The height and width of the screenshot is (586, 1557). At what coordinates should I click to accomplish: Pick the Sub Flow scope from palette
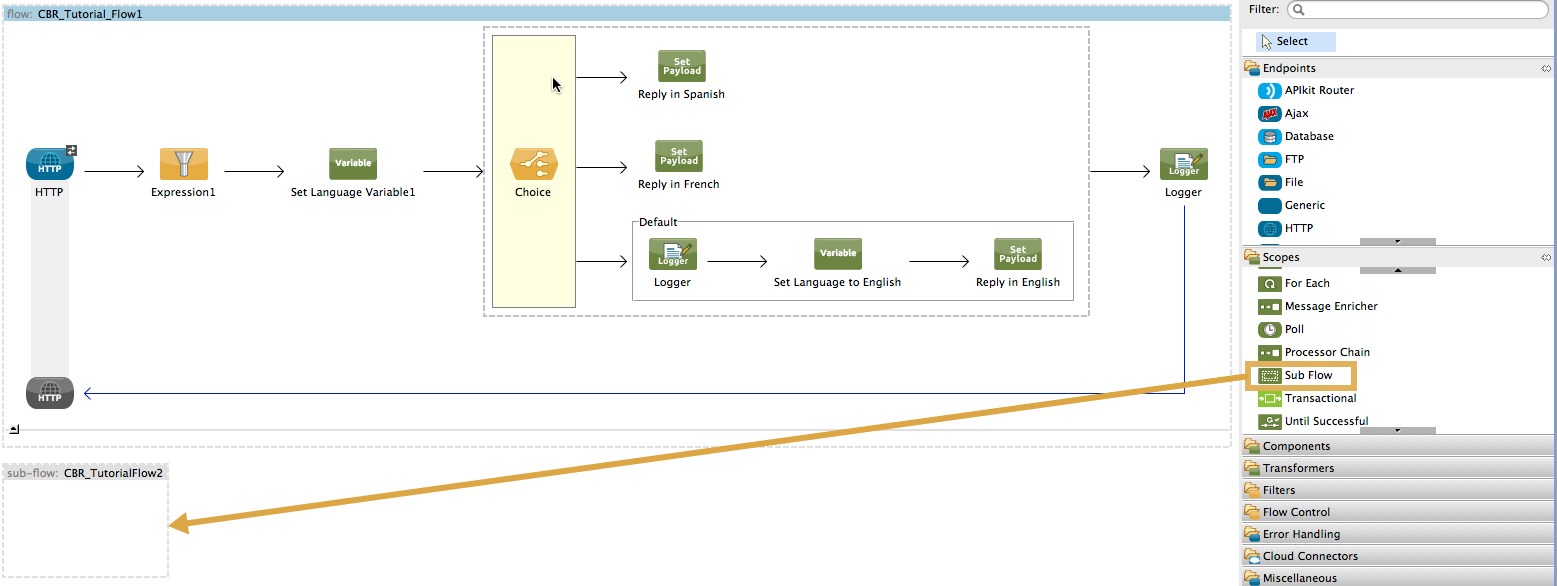tap(1308, 376)
